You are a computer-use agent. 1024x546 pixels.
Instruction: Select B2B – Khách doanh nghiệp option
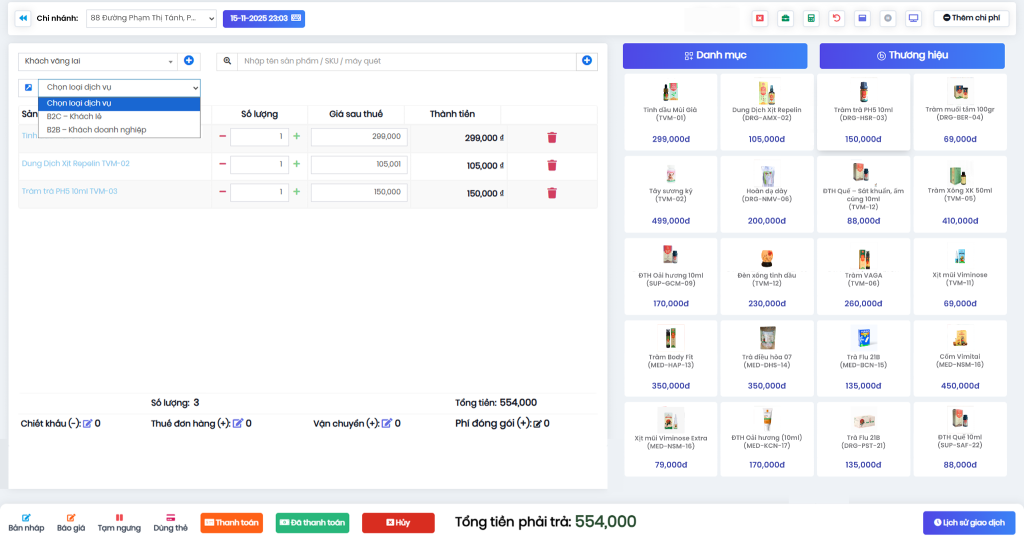click(x=119, y=130)
